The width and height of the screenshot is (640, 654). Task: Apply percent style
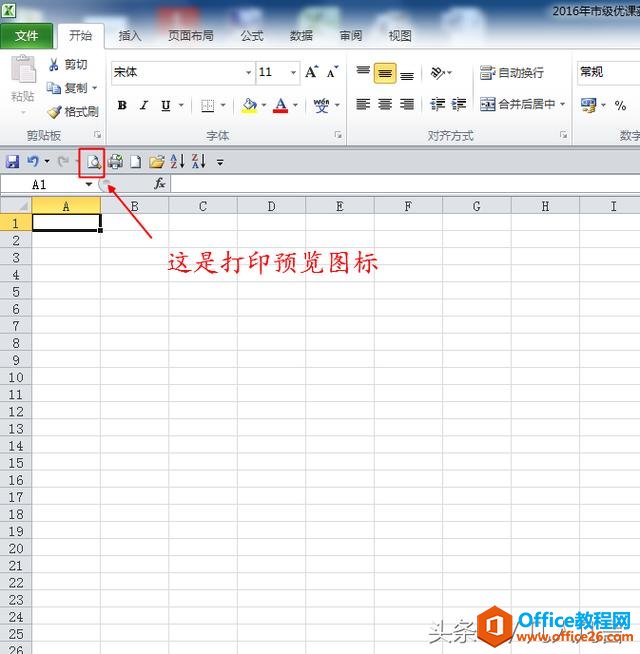click(620, 105)
